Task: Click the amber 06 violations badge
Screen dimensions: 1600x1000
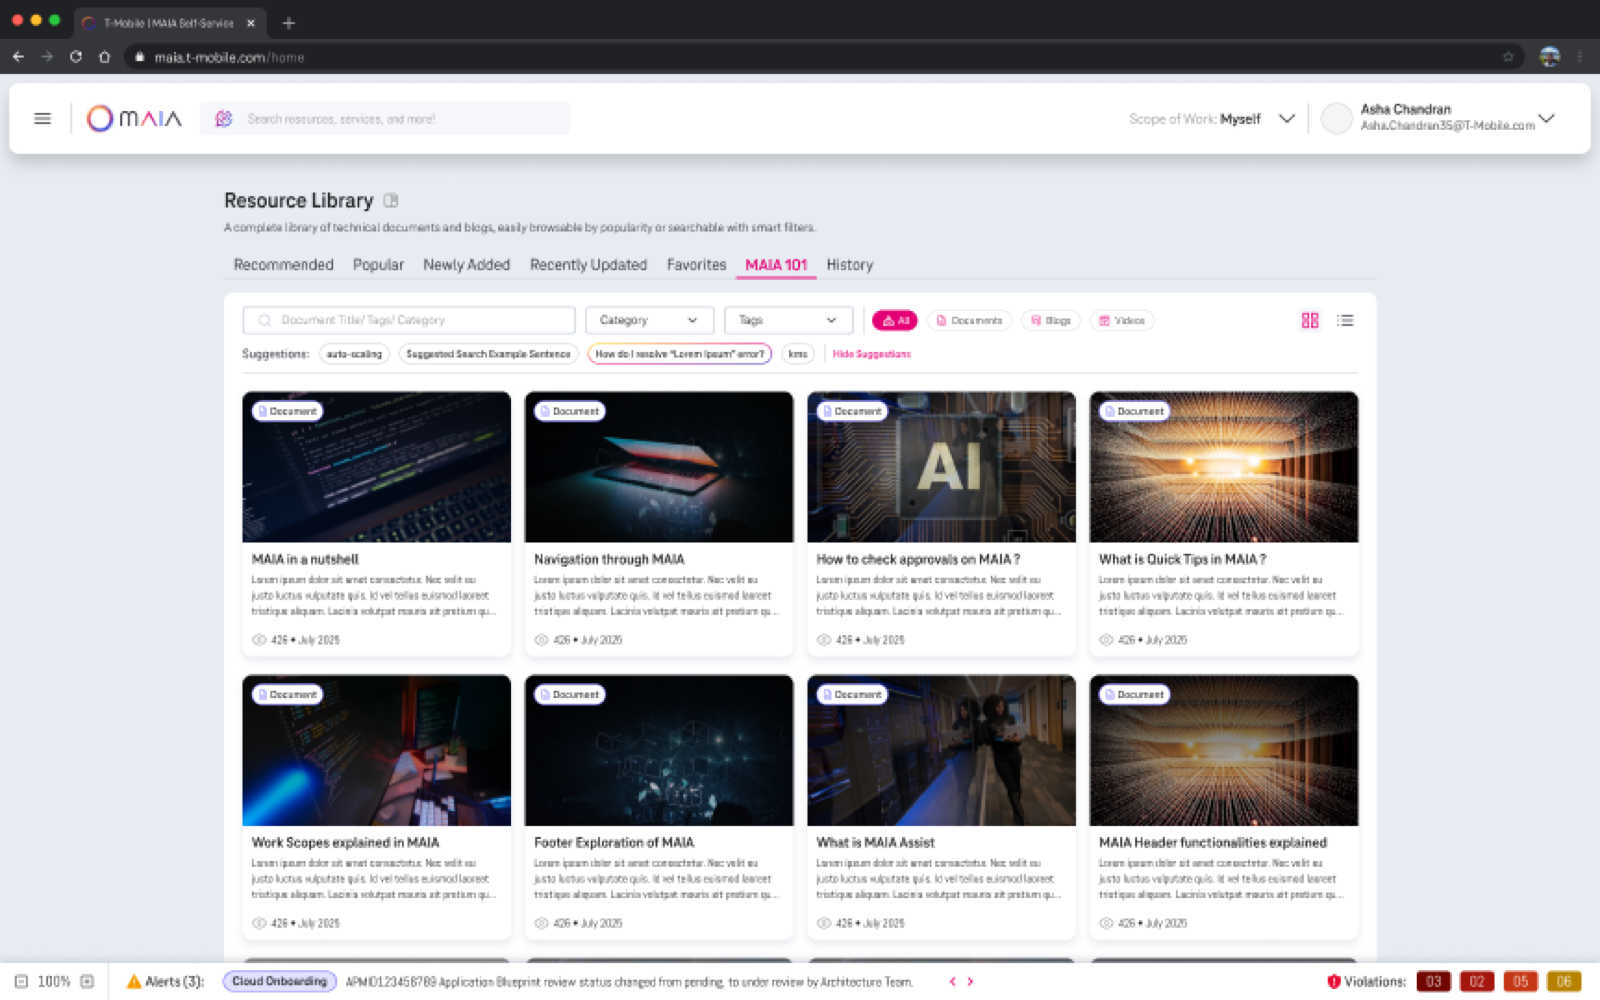Action: click(x=1564, y=982)
